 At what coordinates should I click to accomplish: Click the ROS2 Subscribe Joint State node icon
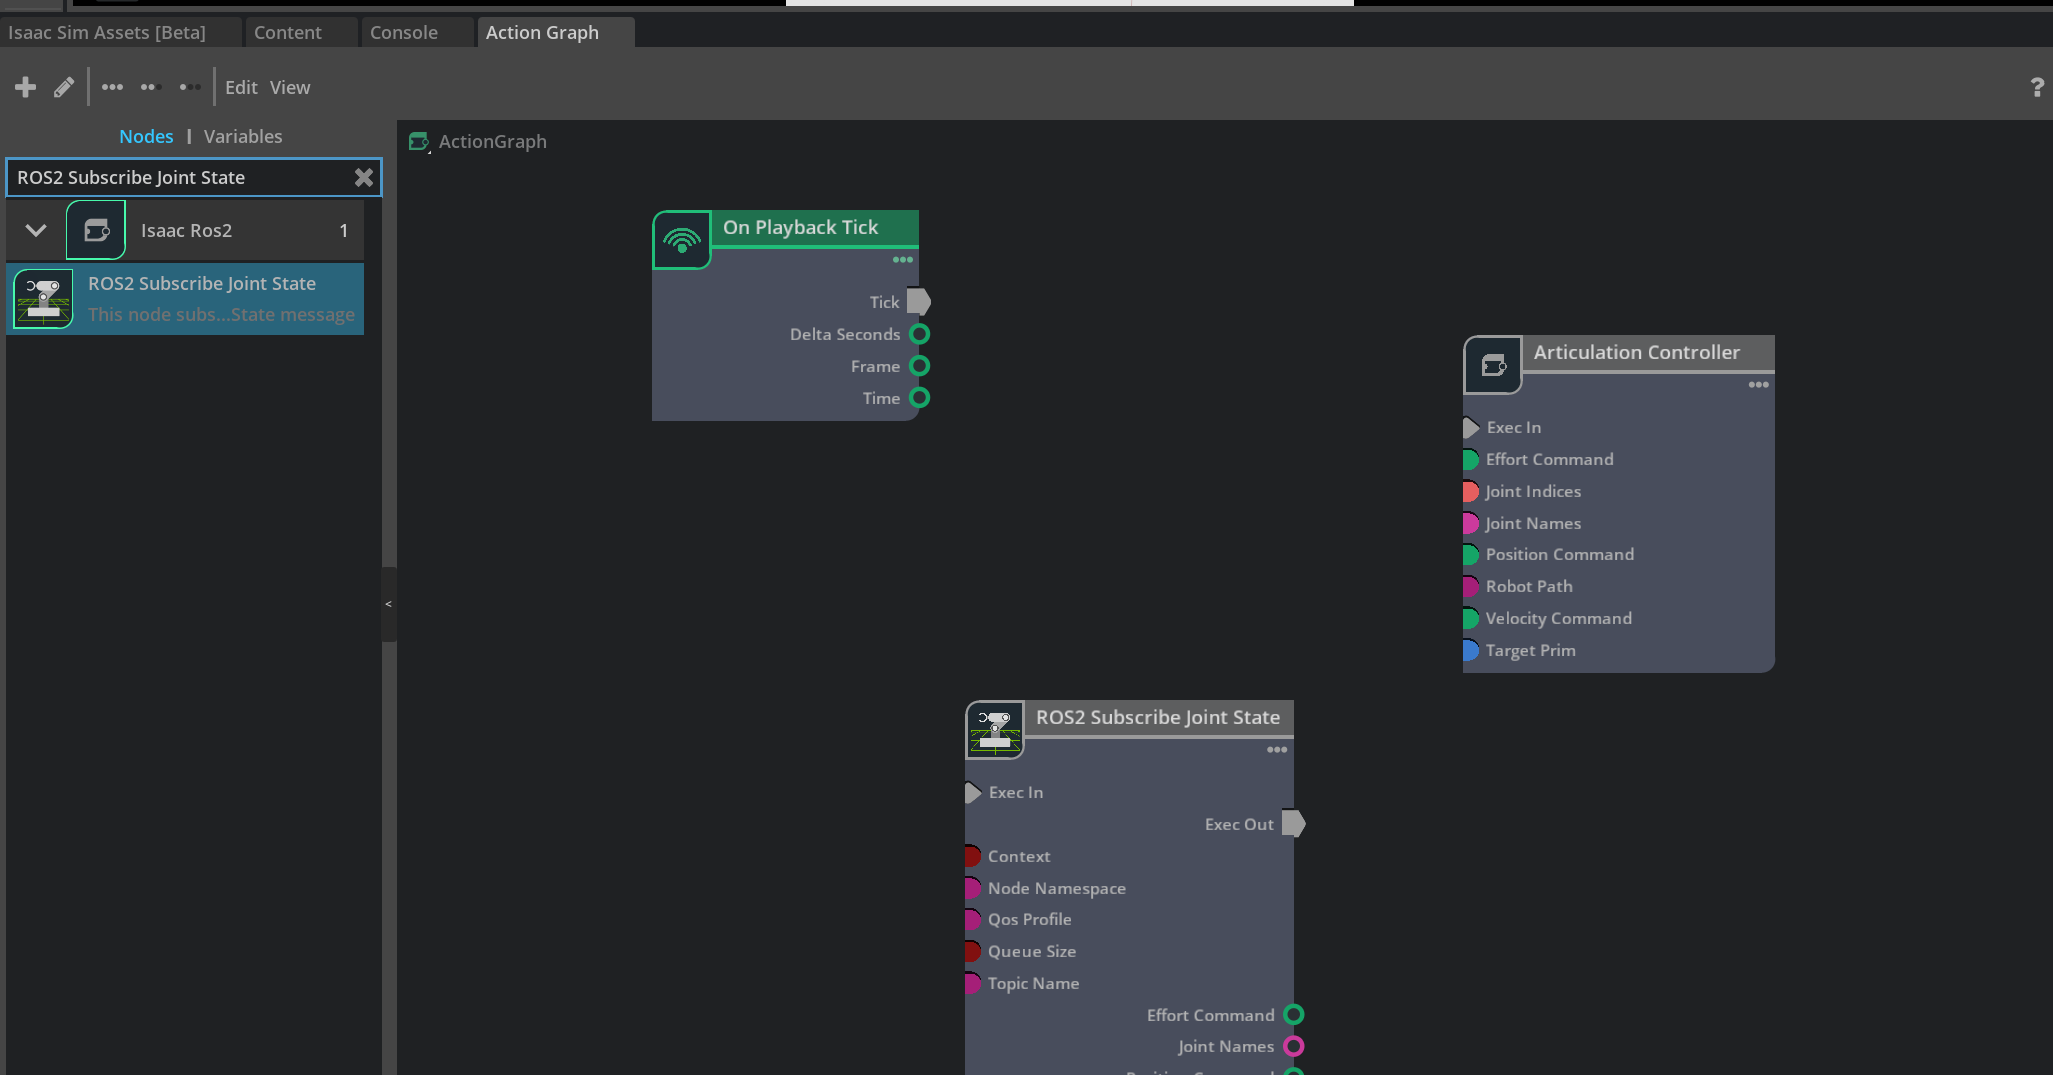pyautogui.click(x=995, y=730)
